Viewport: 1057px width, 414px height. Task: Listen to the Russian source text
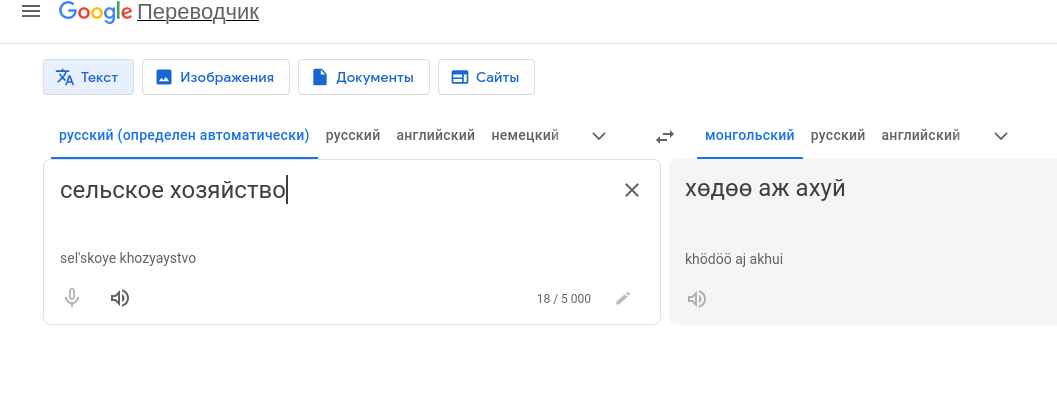[120, 298]
